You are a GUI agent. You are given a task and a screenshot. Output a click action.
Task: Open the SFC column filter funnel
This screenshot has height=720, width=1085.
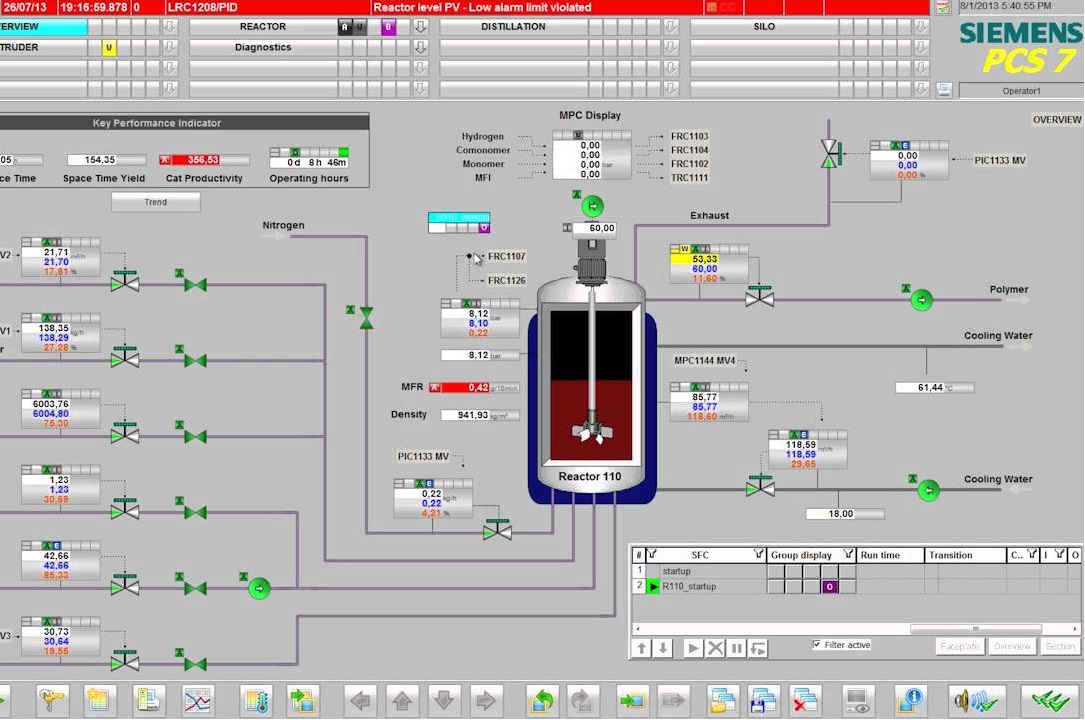[759, 555]
